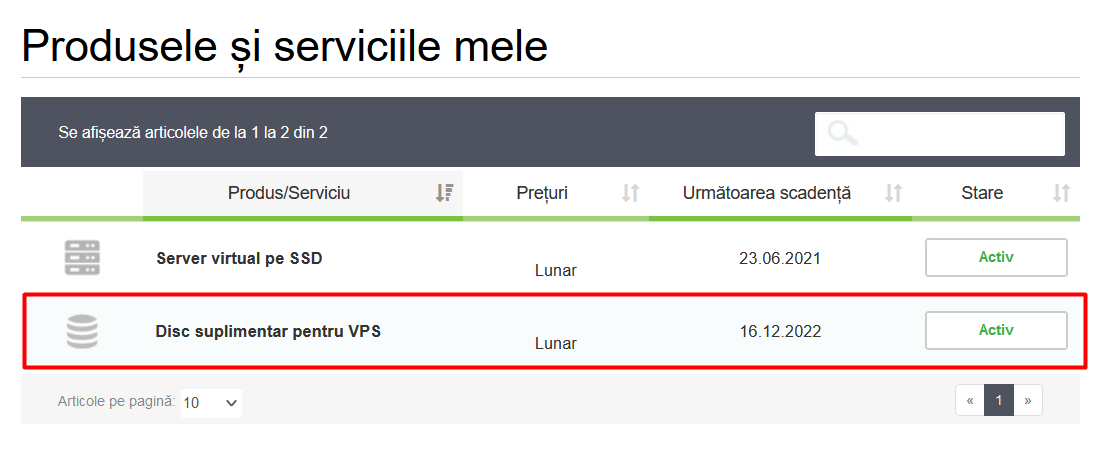The width and height of the screenshot is (1115, 468).
Task: Click the Prețuri column header
Action: [x=542, y=193]
